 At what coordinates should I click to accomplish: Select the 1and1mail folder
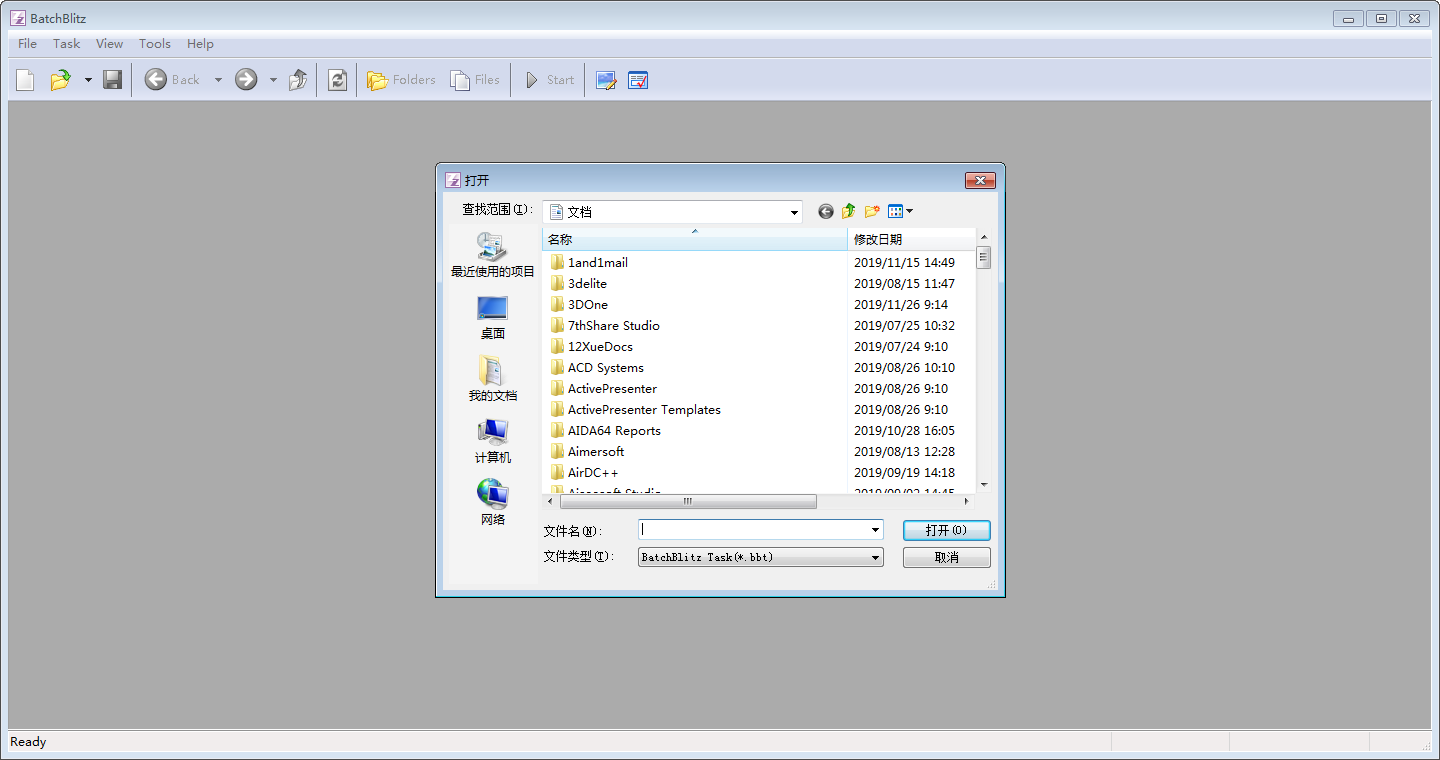pyautogui.click(x=597, y=263)
